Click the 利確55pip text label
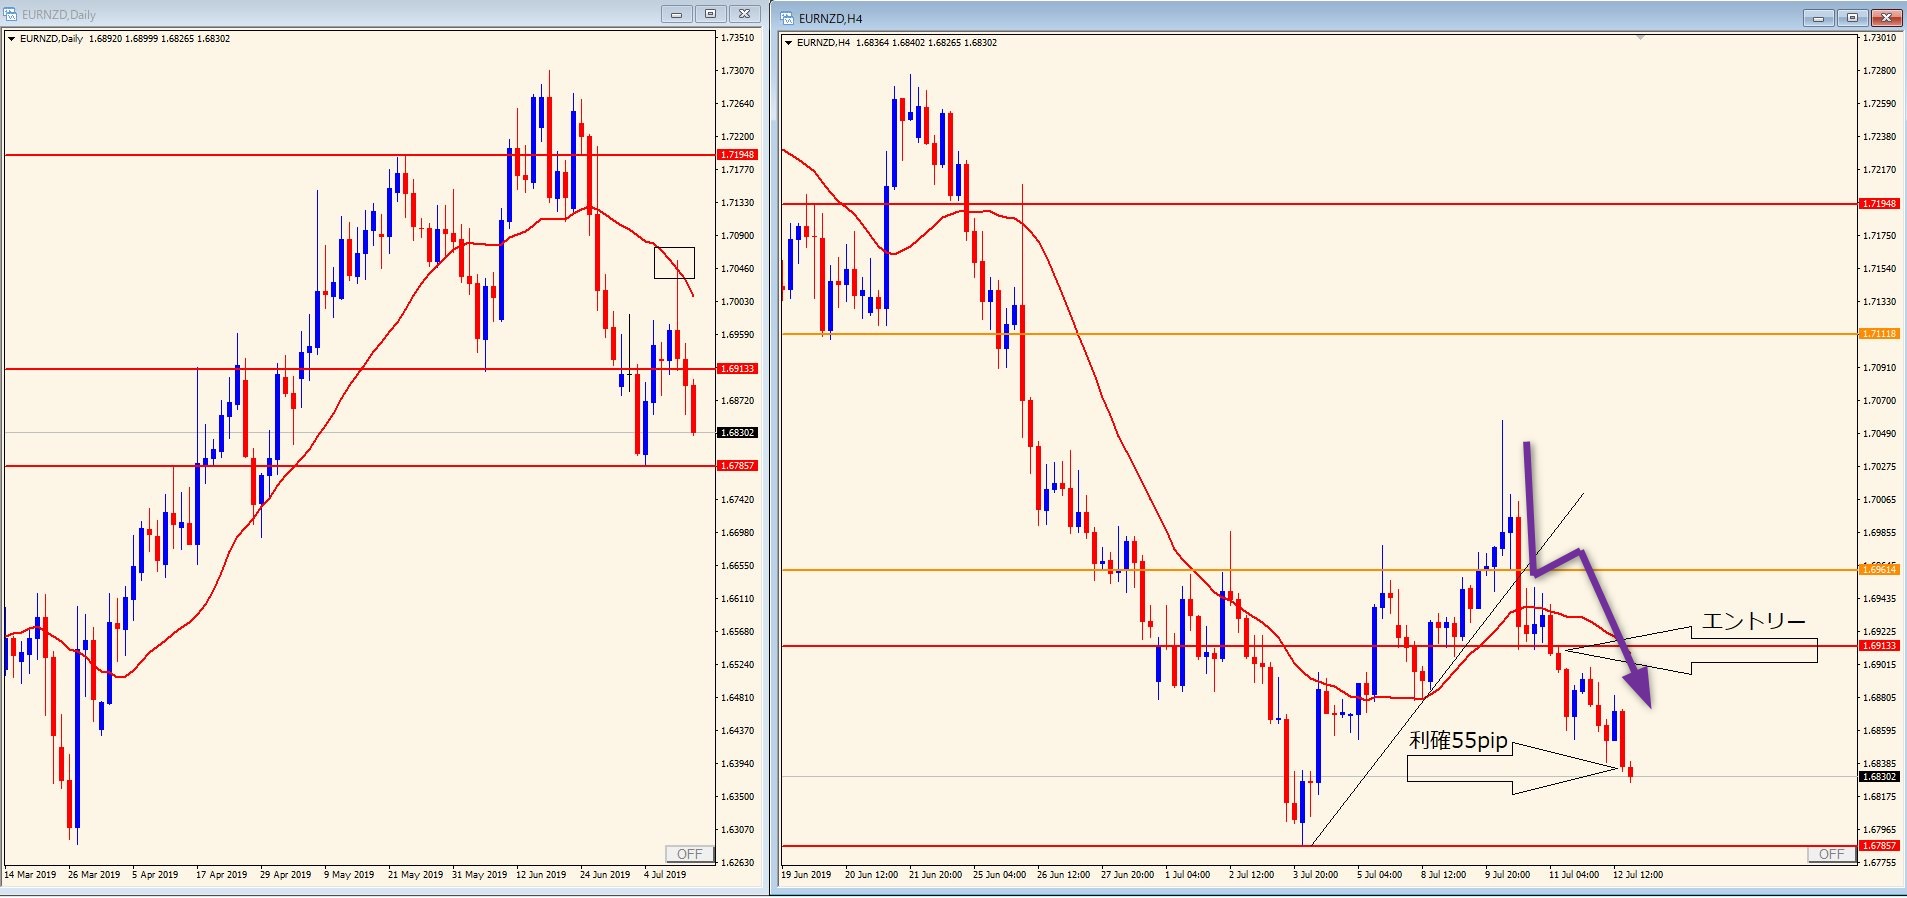The height and width of the screenshot is (898, 1907). click(x=1458, y=741)
